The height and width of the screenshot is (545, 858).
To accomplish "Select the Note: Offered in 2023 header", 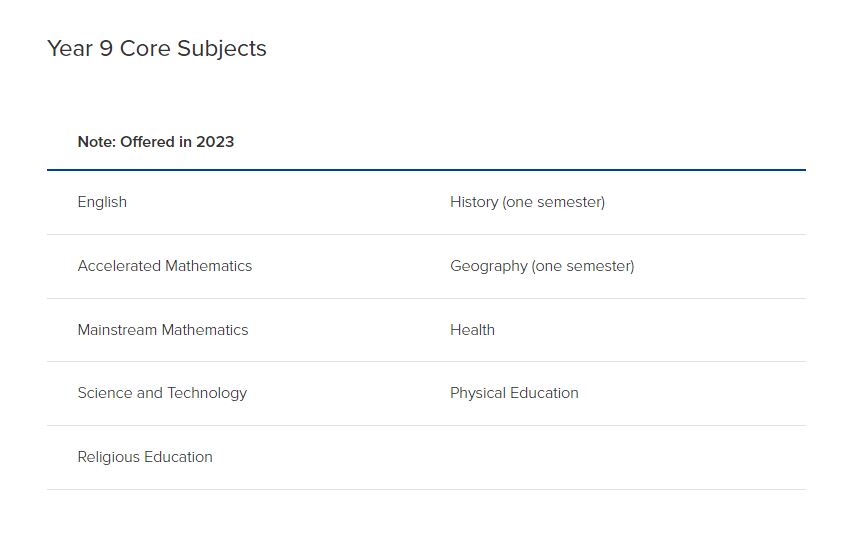I will pos(155,142).
